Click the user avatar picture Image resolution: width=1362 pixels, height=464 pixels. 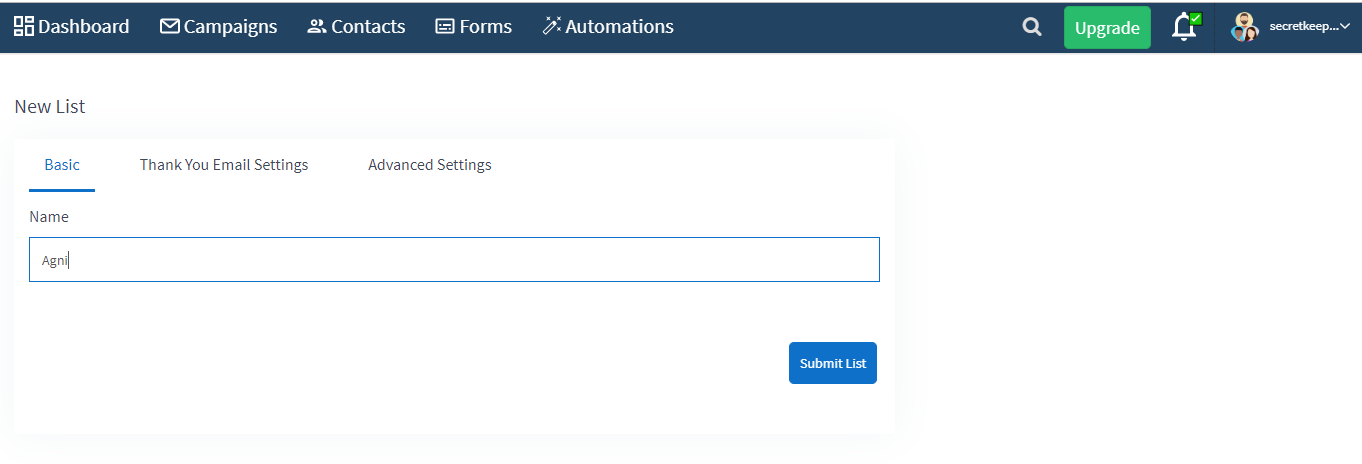pos(1245,27)
